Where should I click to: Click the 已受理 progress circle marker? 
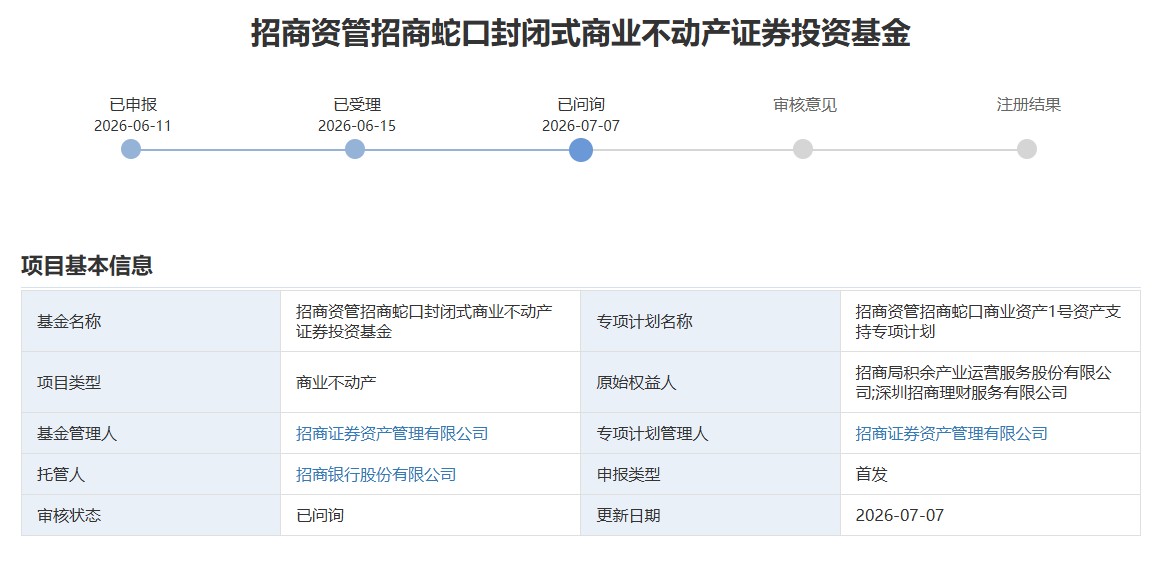(x=355, y=149)
